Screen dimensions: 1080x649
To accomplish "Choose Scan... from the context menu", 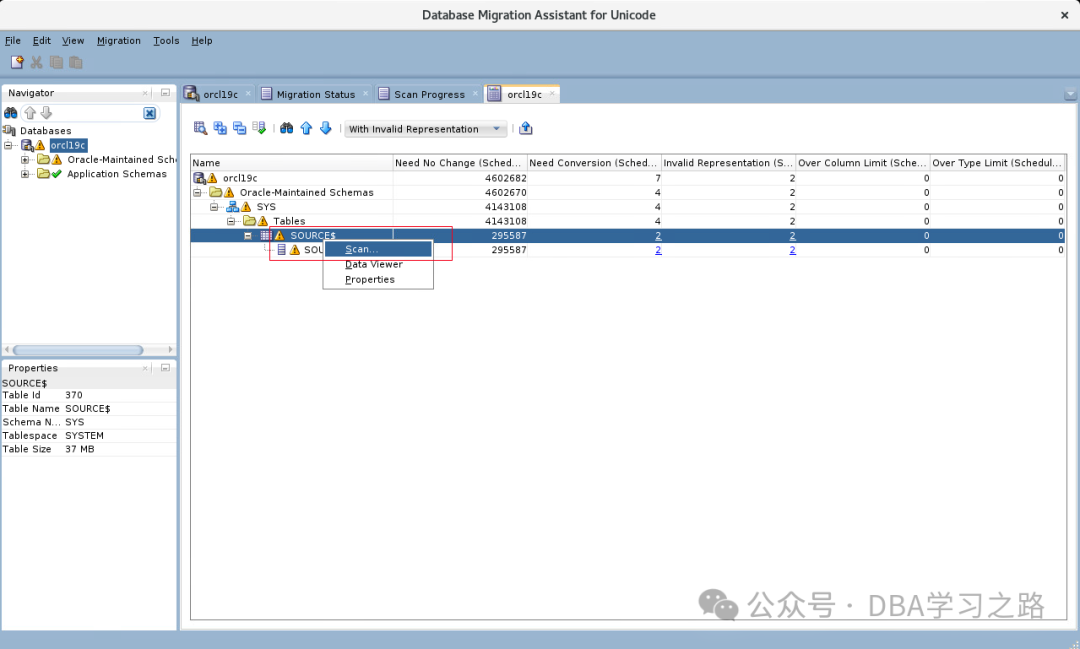I will [378, 249].
